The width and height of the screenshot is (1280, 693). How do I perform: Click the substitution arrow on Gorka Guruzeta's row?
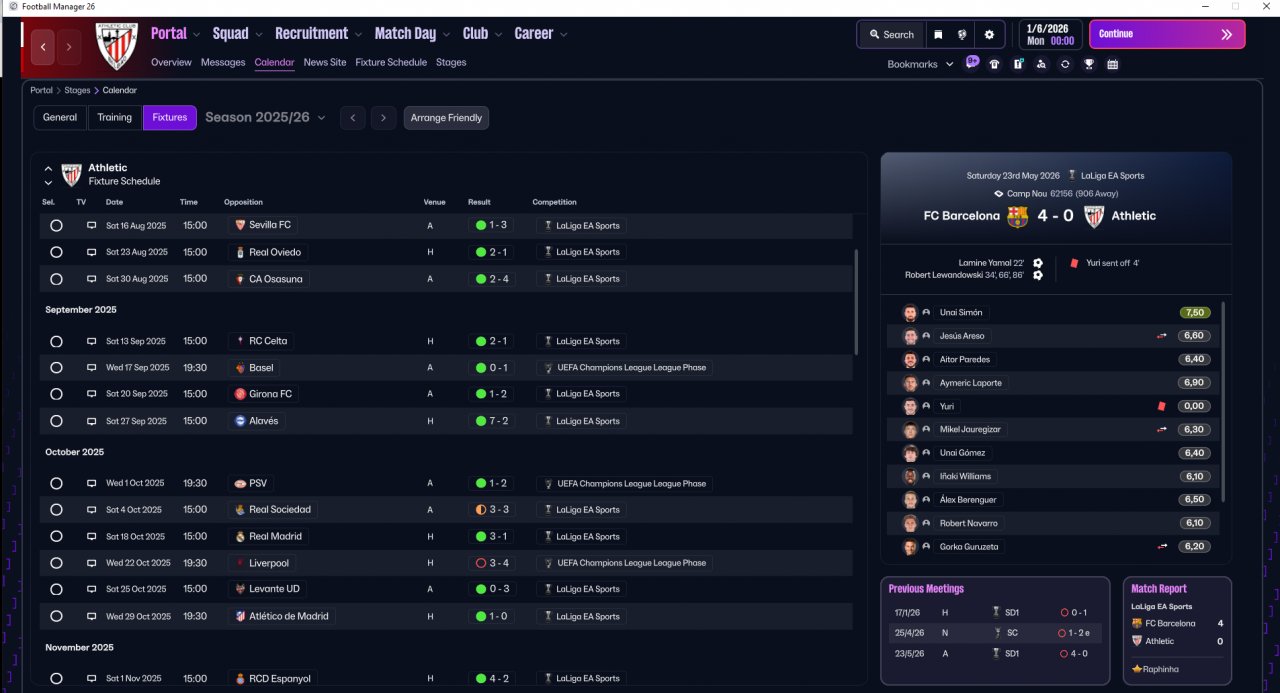pos(1162,547)
